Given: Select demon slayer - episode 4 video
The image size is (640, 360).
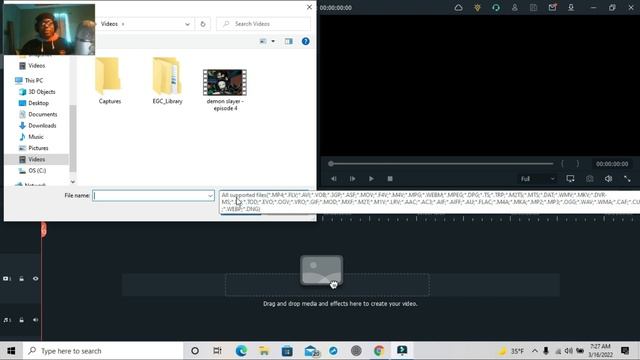Looking at the screenshot, I should [x=225, y=90].
